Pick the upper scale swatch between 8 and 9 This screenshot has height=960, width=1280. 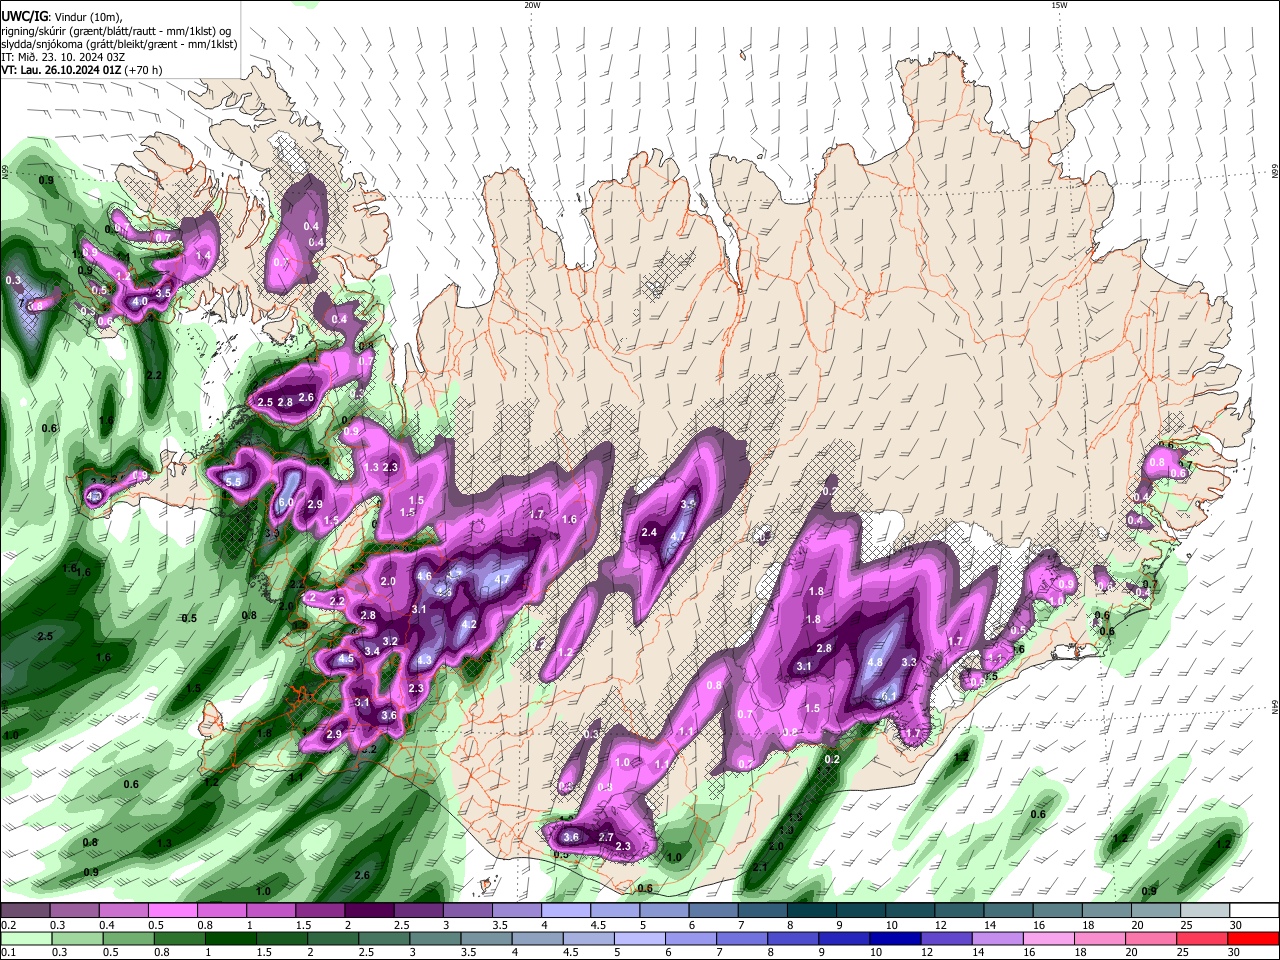coord(811,910)
